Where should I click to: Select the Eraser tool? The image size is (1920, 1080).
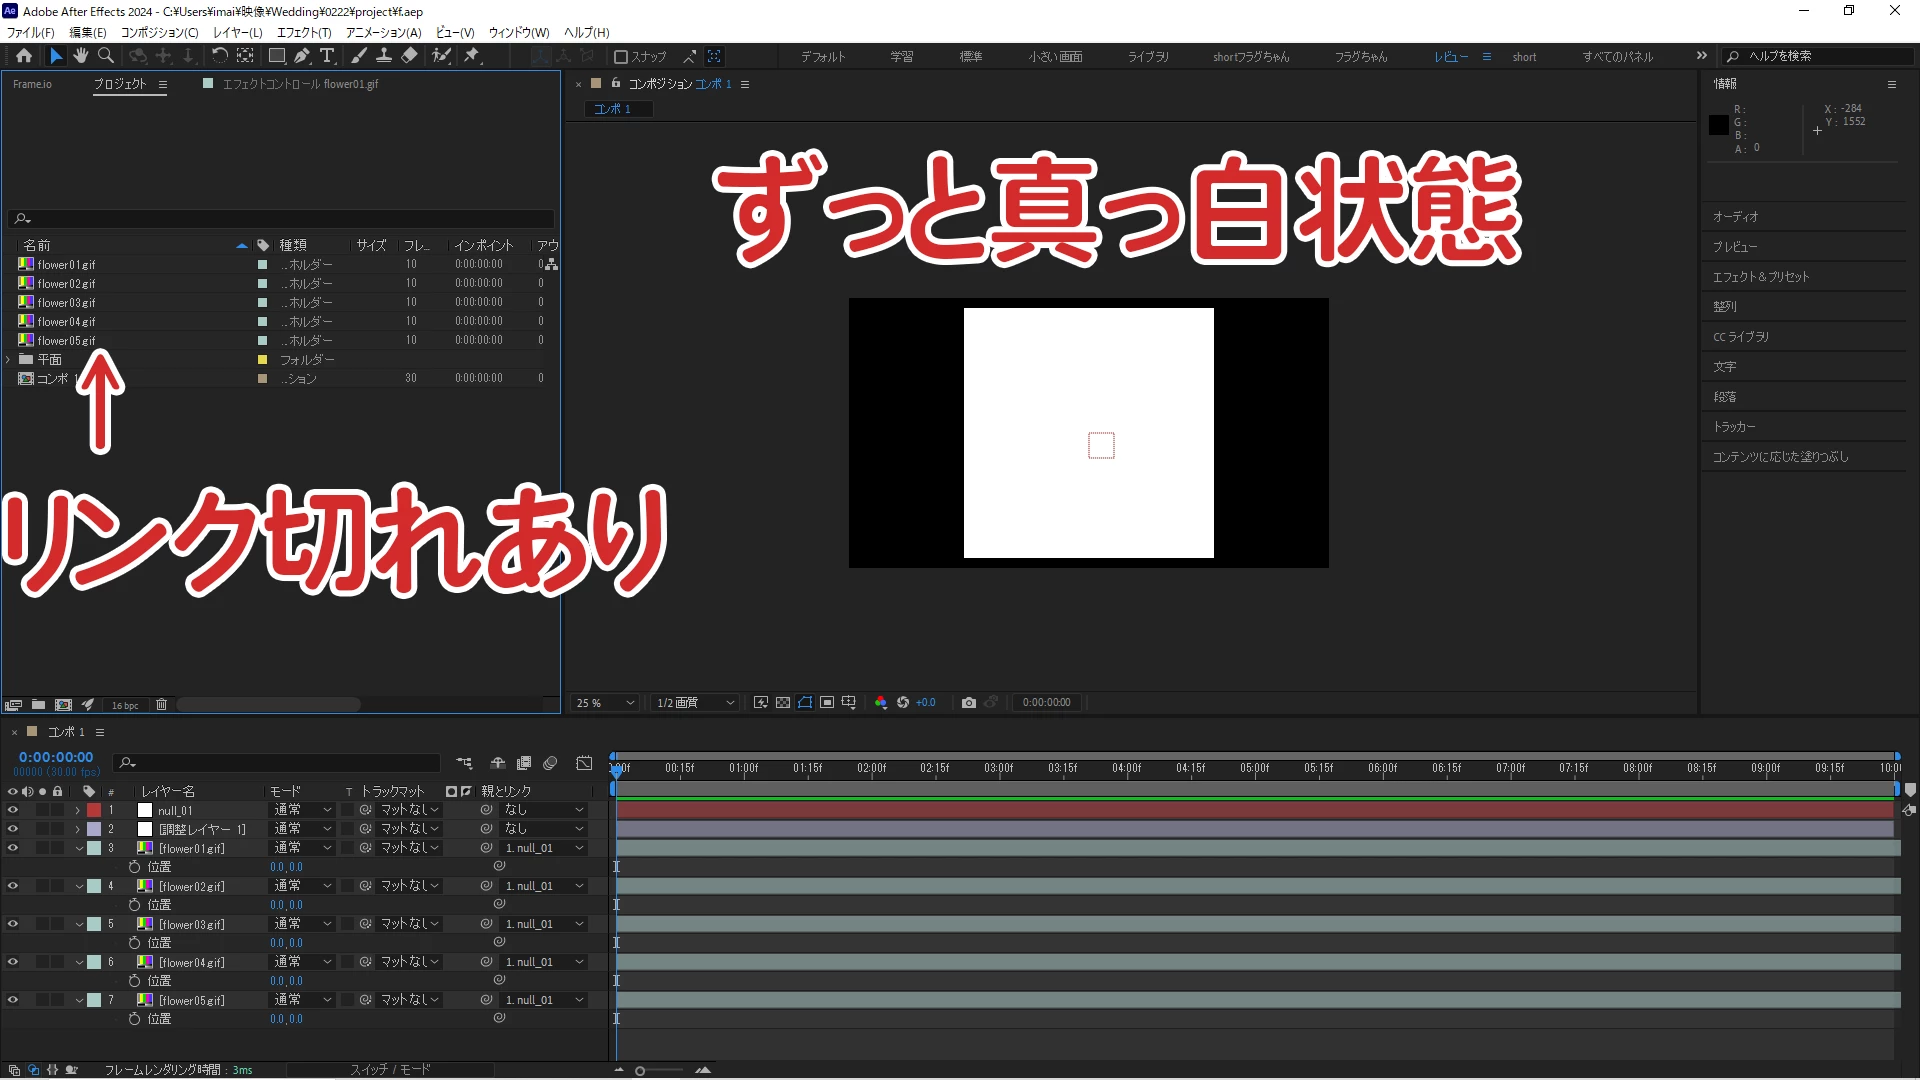[x=409, y=56]
